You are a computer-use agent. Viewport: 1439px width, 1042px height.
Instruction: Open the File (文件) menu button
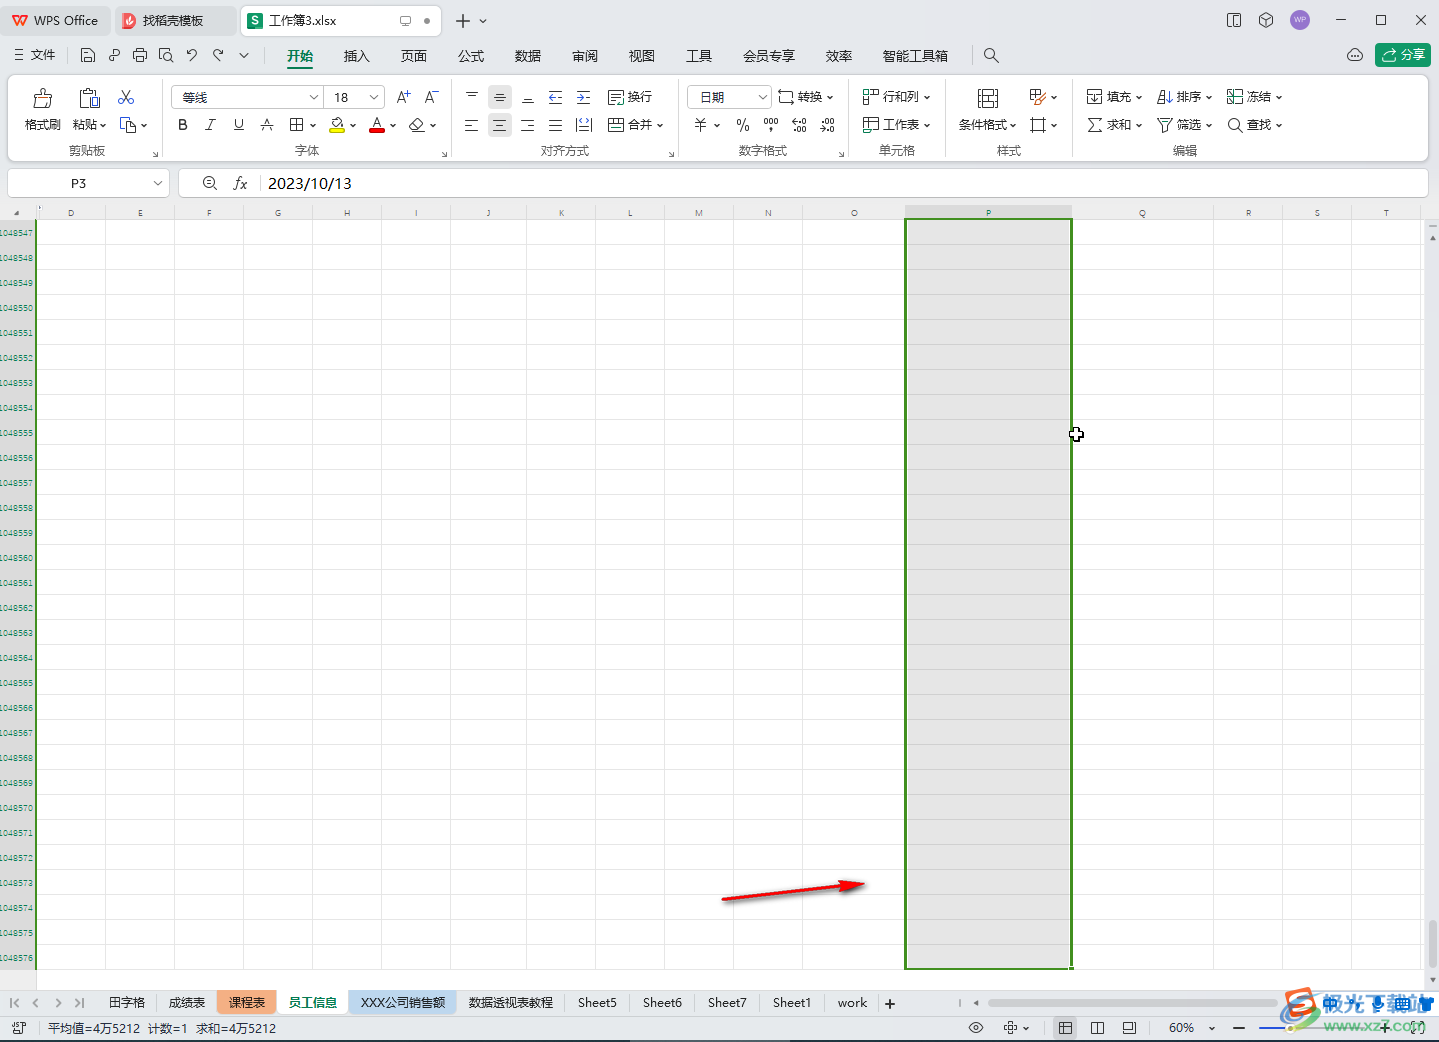35,56
